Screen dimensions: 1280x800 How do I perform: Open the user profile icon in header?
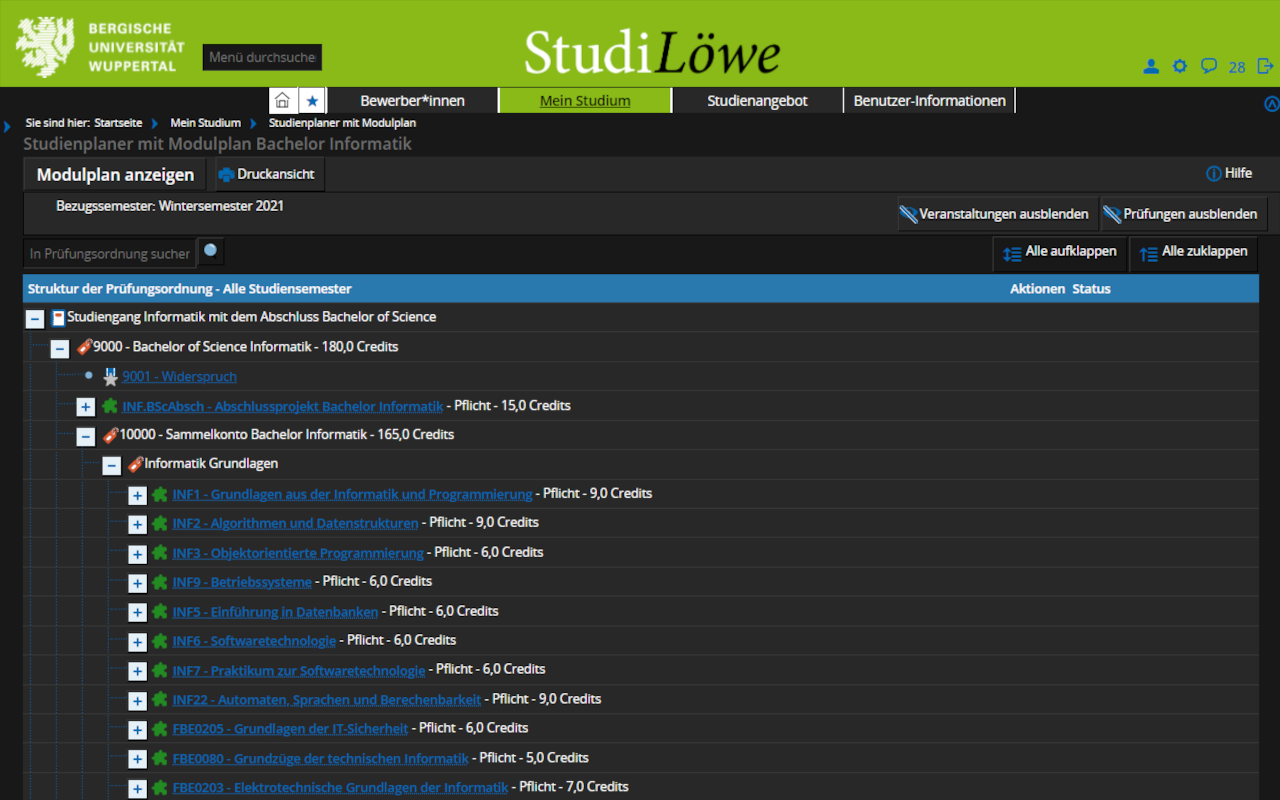[x=1151, y=67]
